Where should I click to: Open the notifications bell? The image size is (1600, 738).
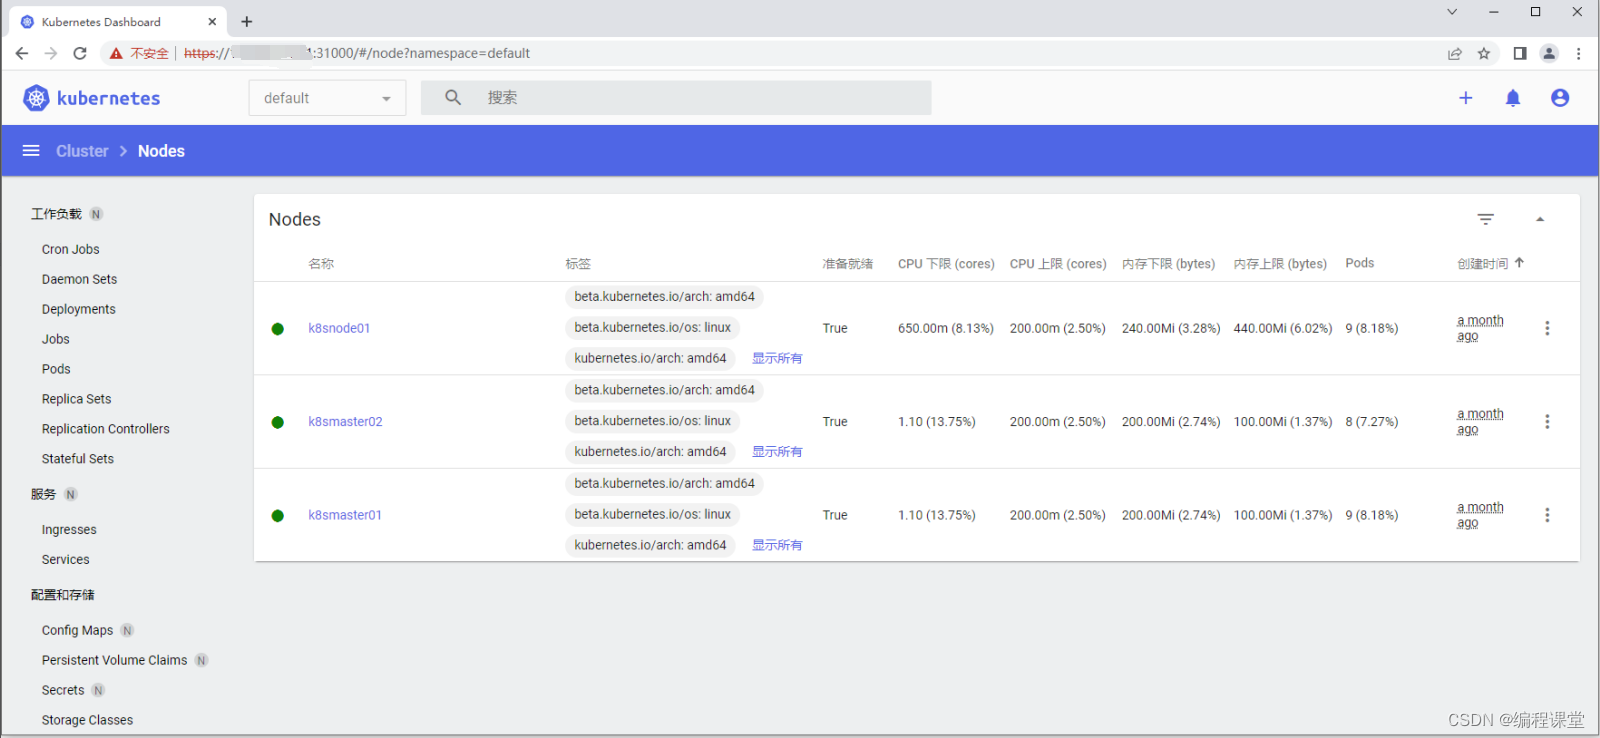click(1513, 98)
